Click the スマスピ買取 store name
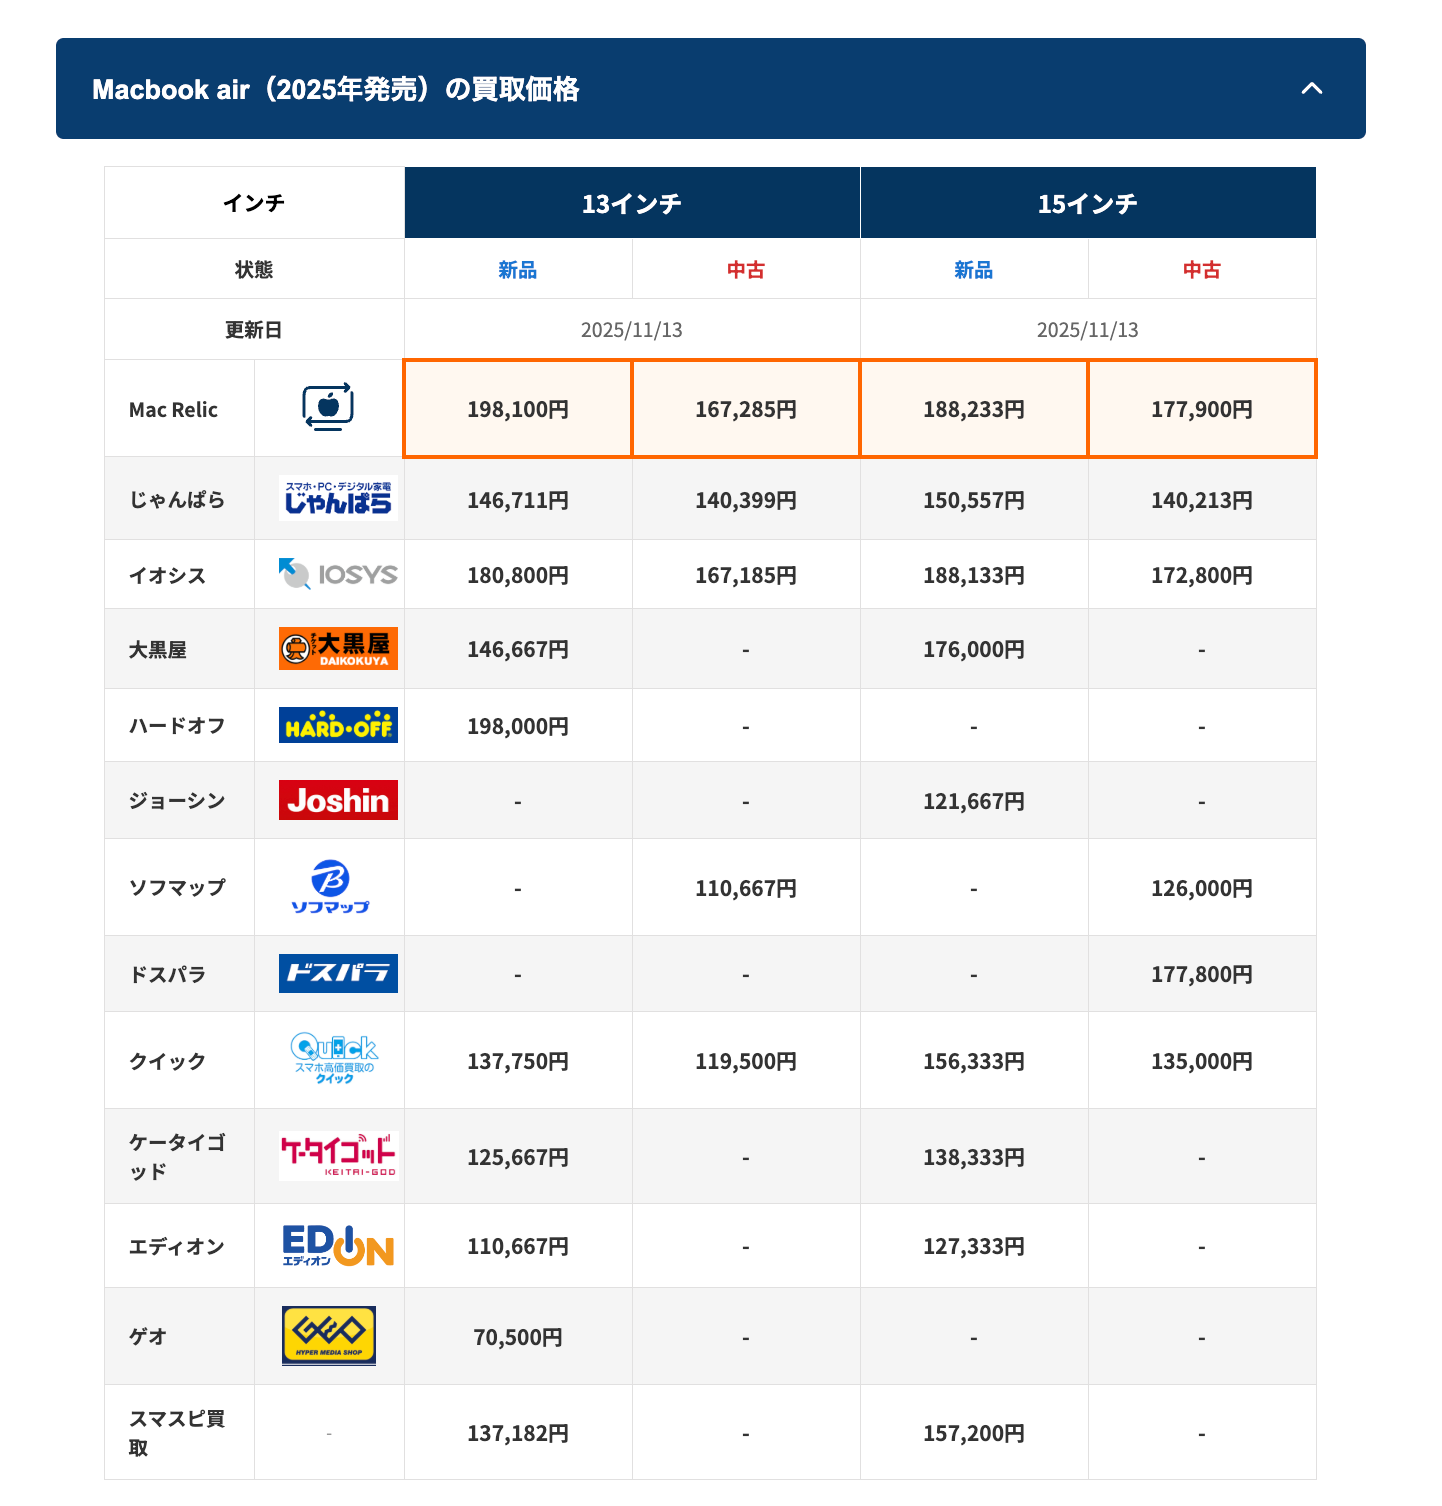1442x1506 pixels. click(177, 1433)
